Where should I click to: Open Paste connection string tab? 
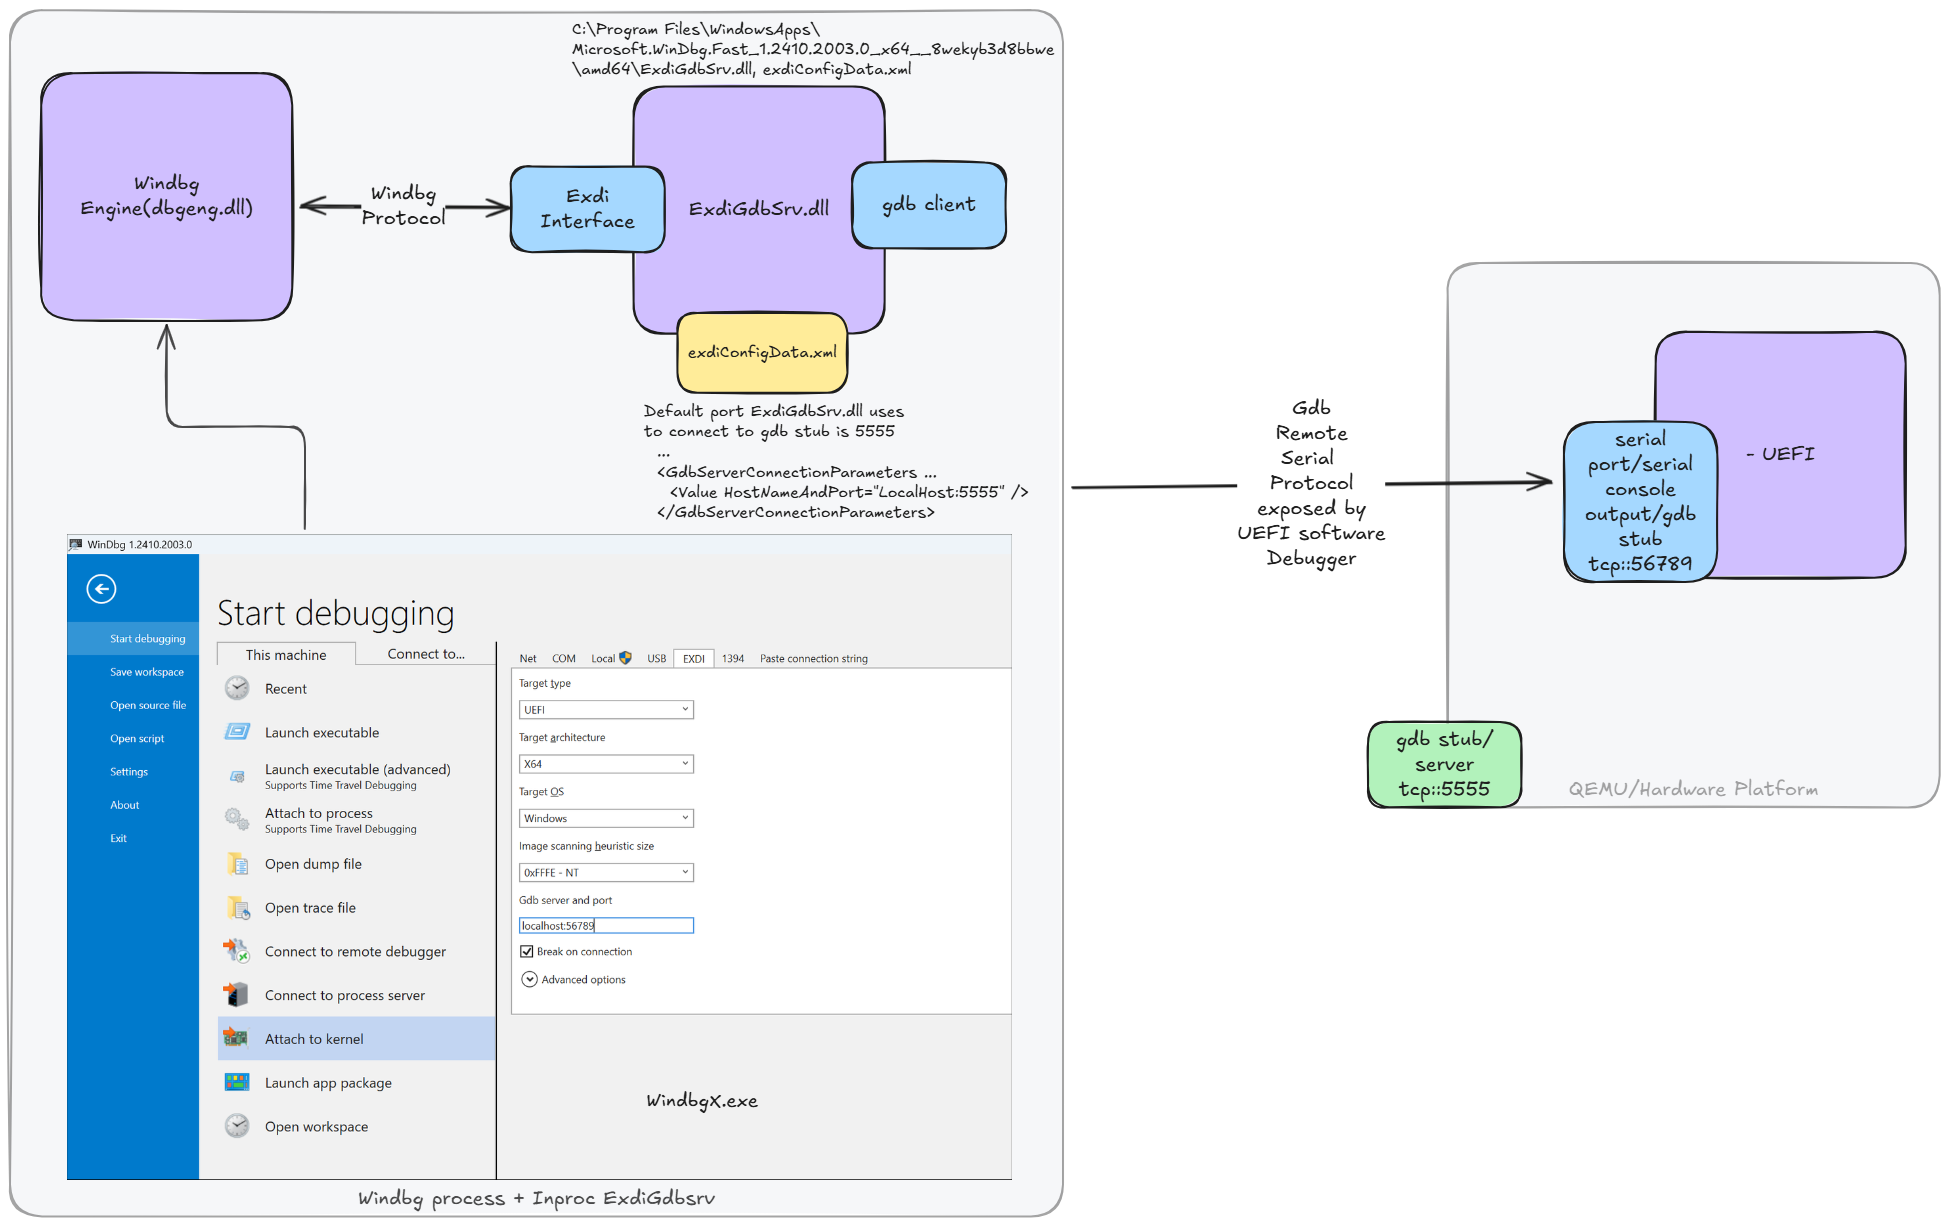pos(814,658)
